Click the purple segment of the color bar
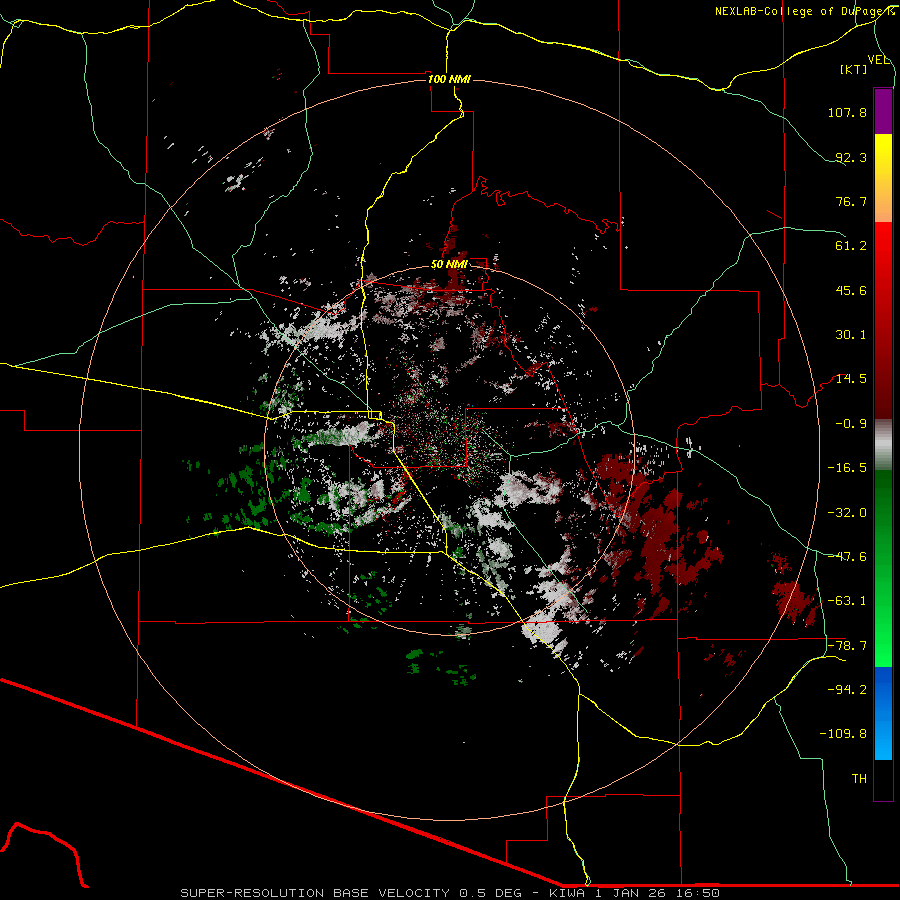This screenshot has height=900, width=900. pos(883,111)
